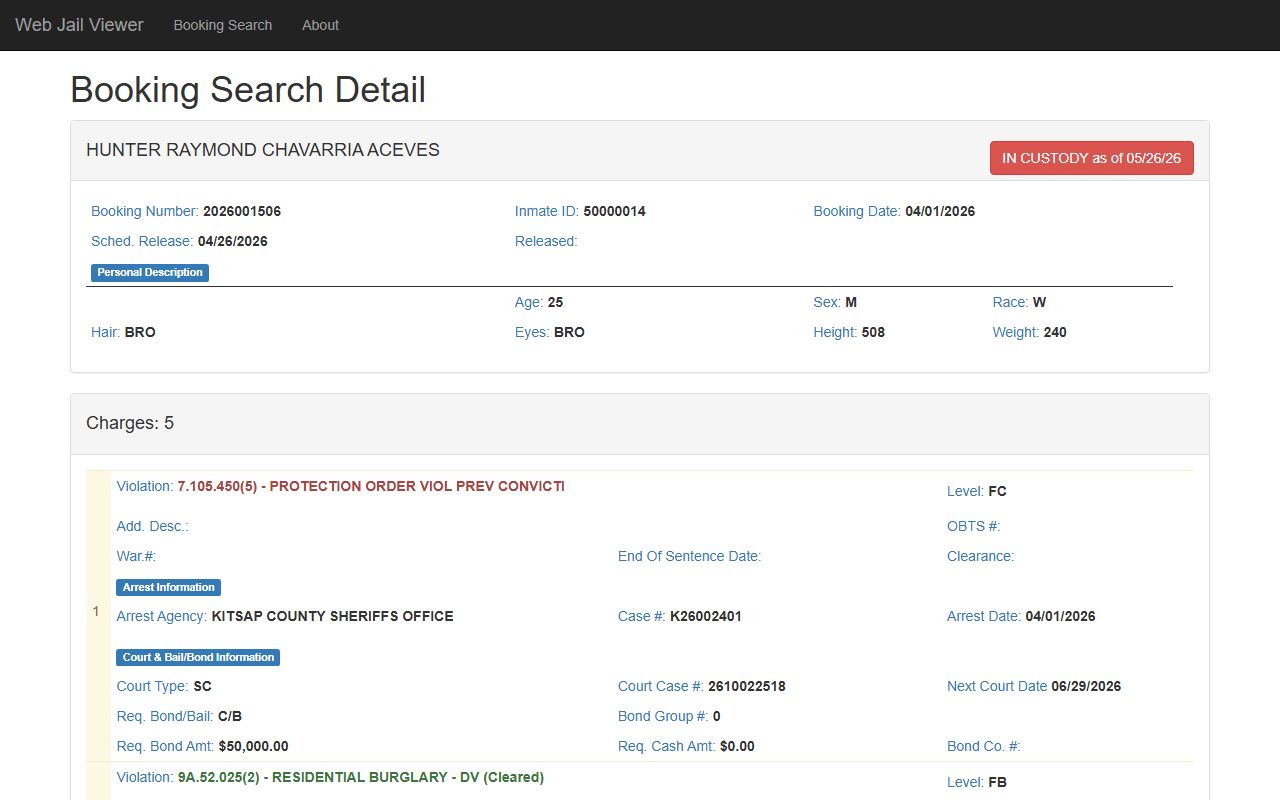Click the Race W value
1280x800 pixels.
point(1039,302)
